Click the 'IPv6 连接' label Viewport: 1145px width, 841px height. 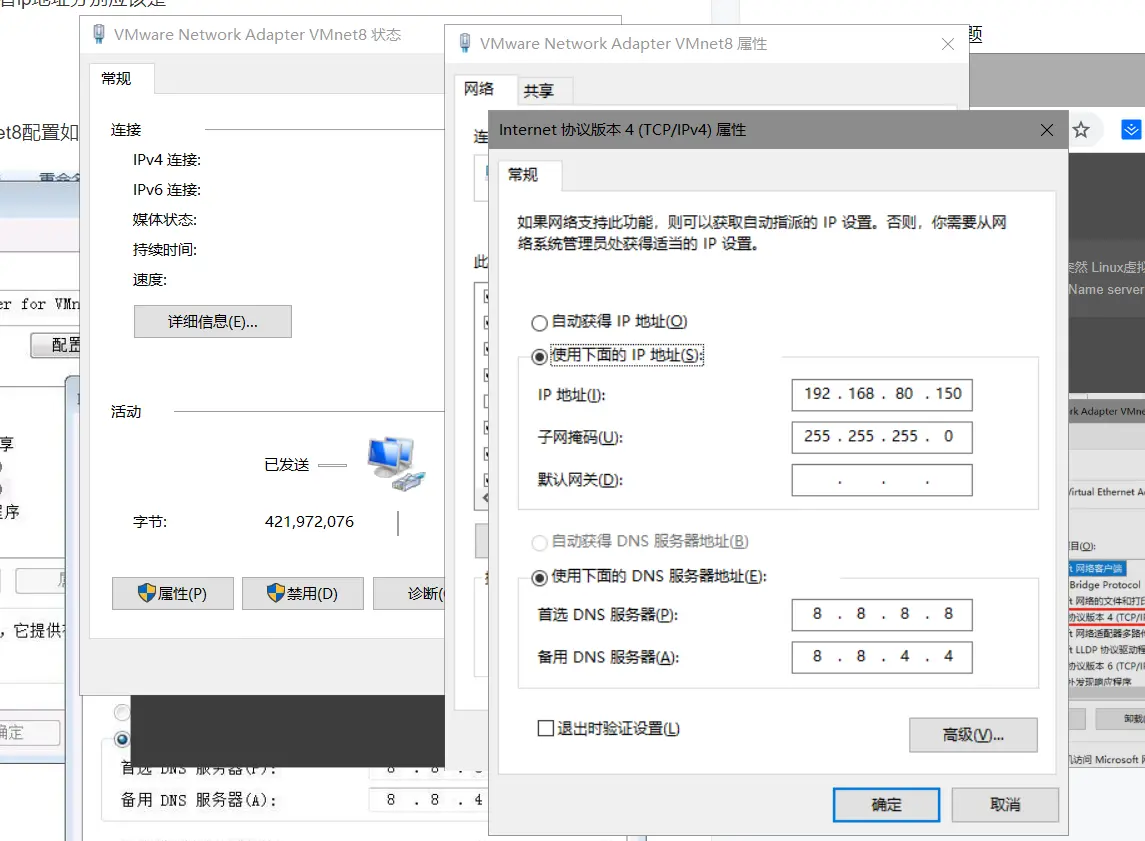(166, 190)
